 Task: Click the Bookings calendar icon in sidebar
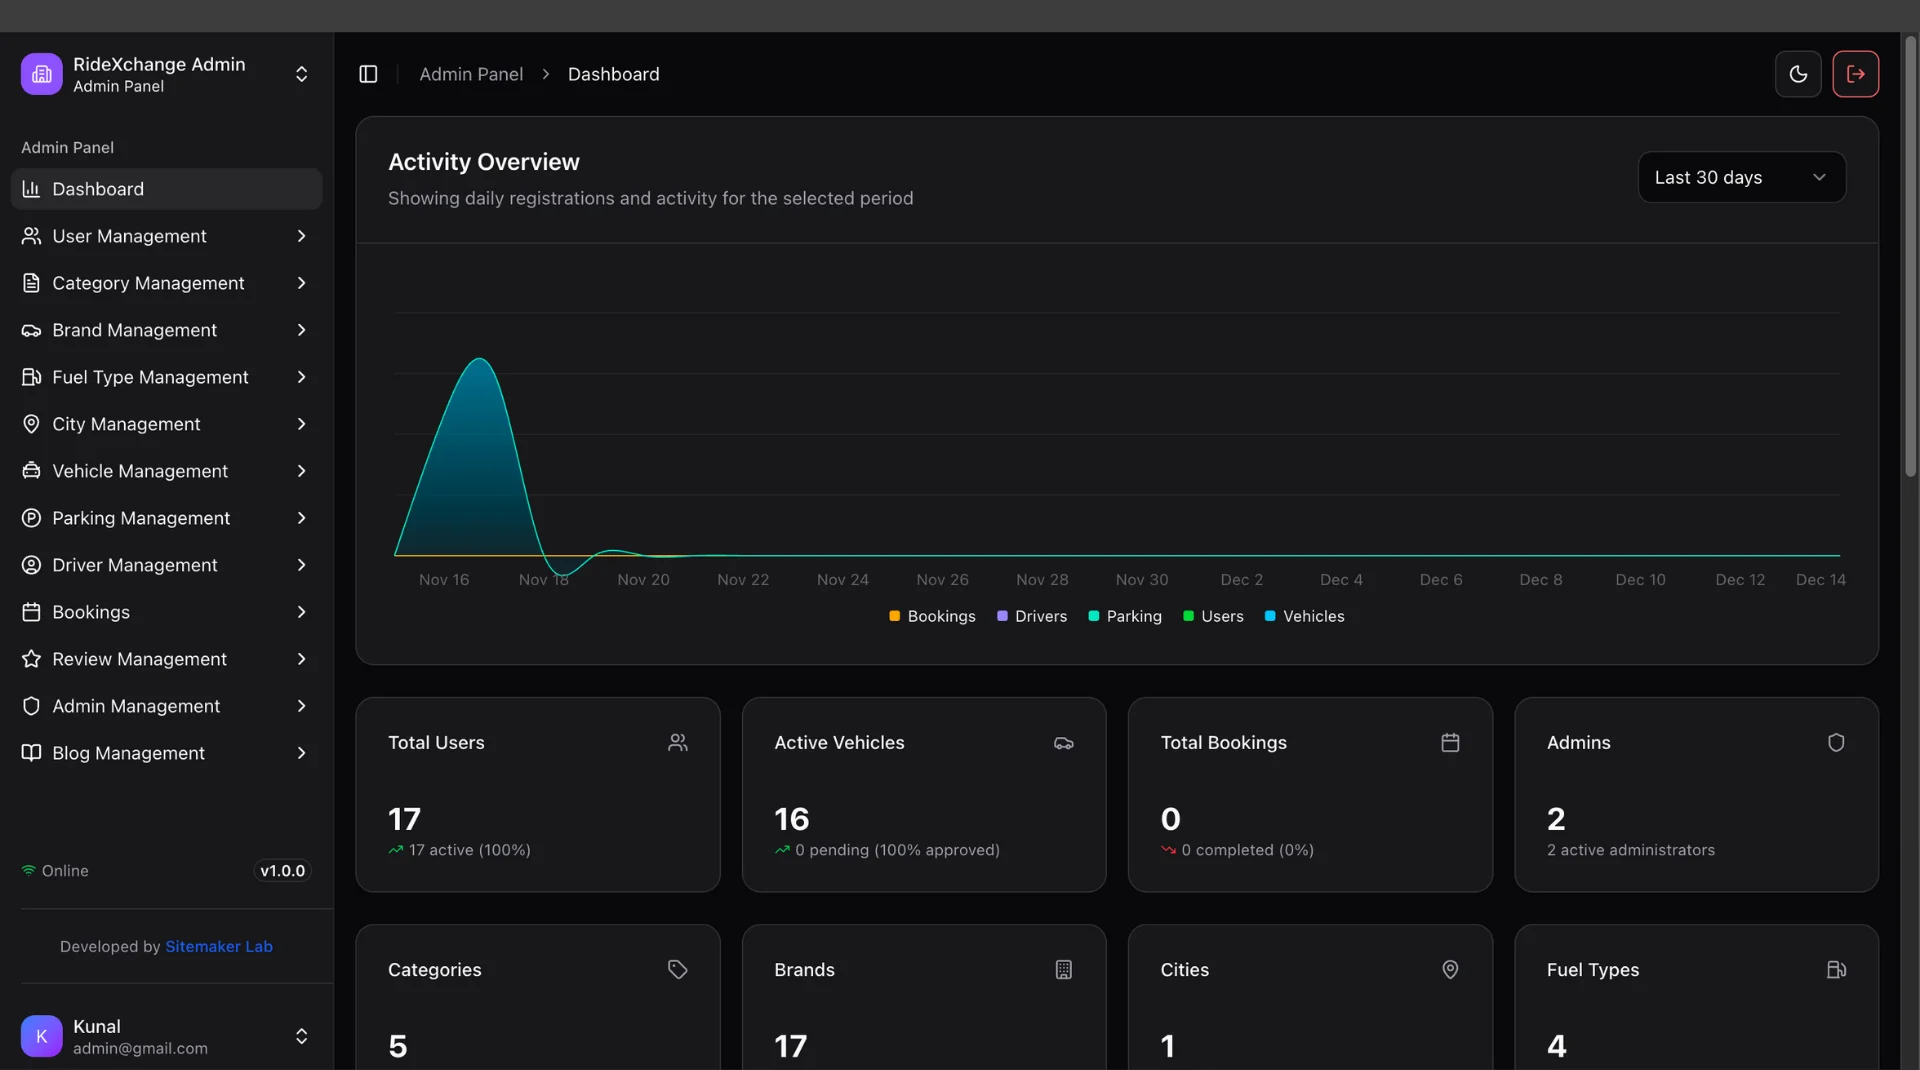pyautogui.click(x=31, y=612)
